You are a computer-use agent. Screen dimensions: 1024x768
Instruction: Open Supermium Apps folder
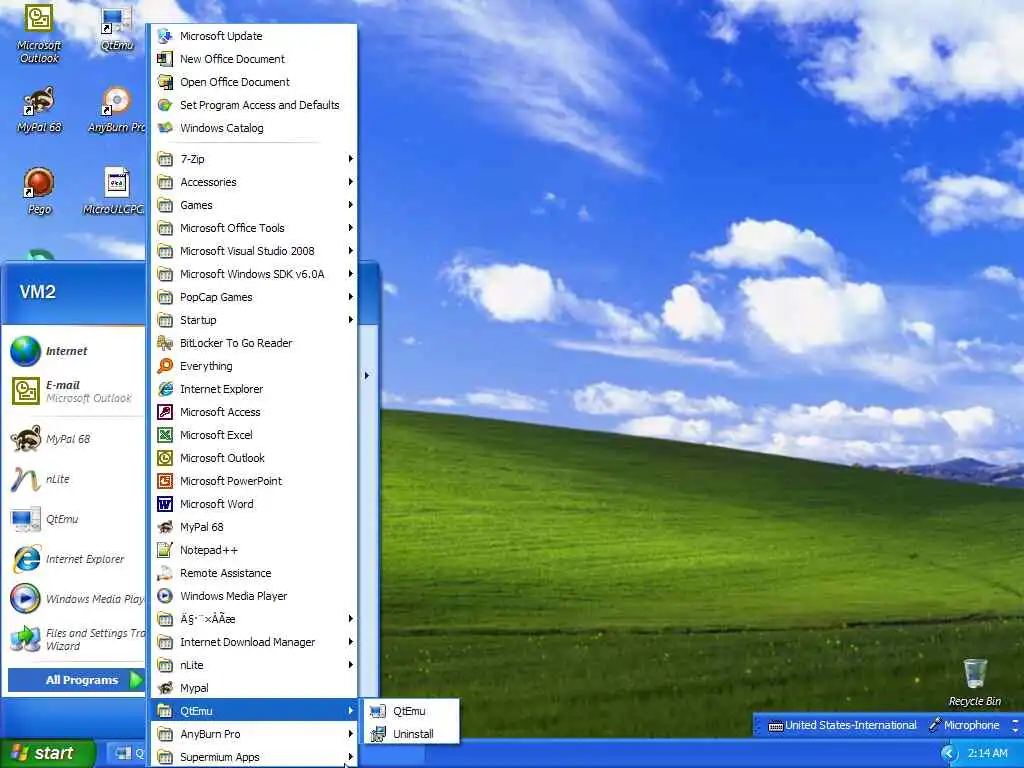point(254,757)
